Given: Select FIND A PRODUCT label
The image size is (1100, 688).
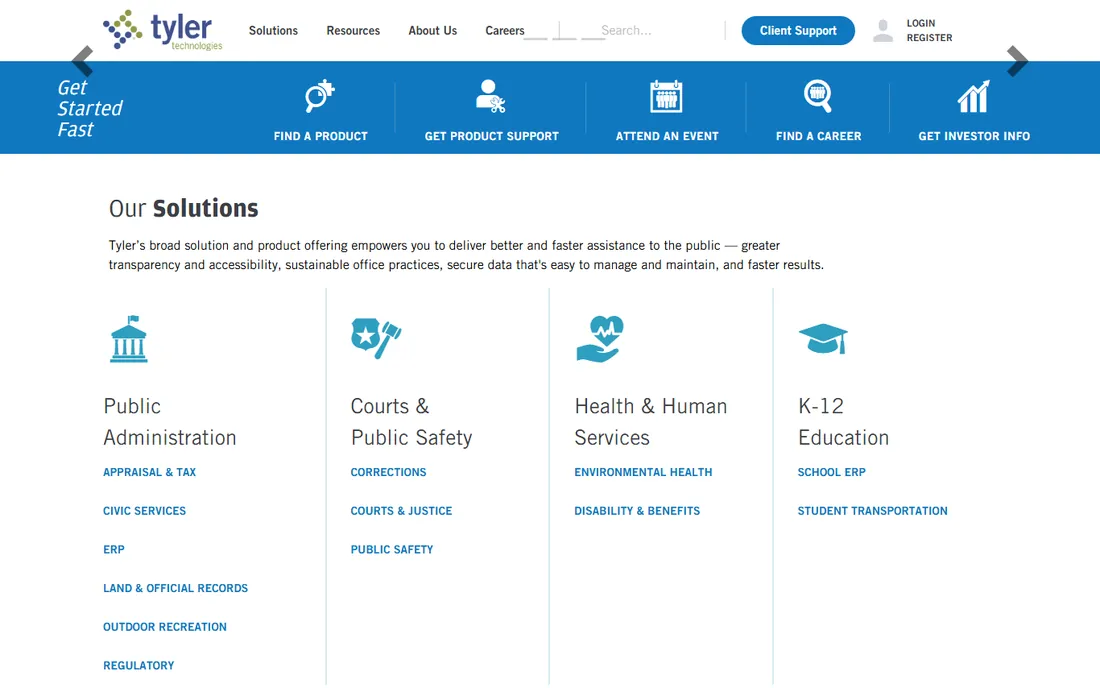Looking at the screenshot, I should [x=321, y=136].
